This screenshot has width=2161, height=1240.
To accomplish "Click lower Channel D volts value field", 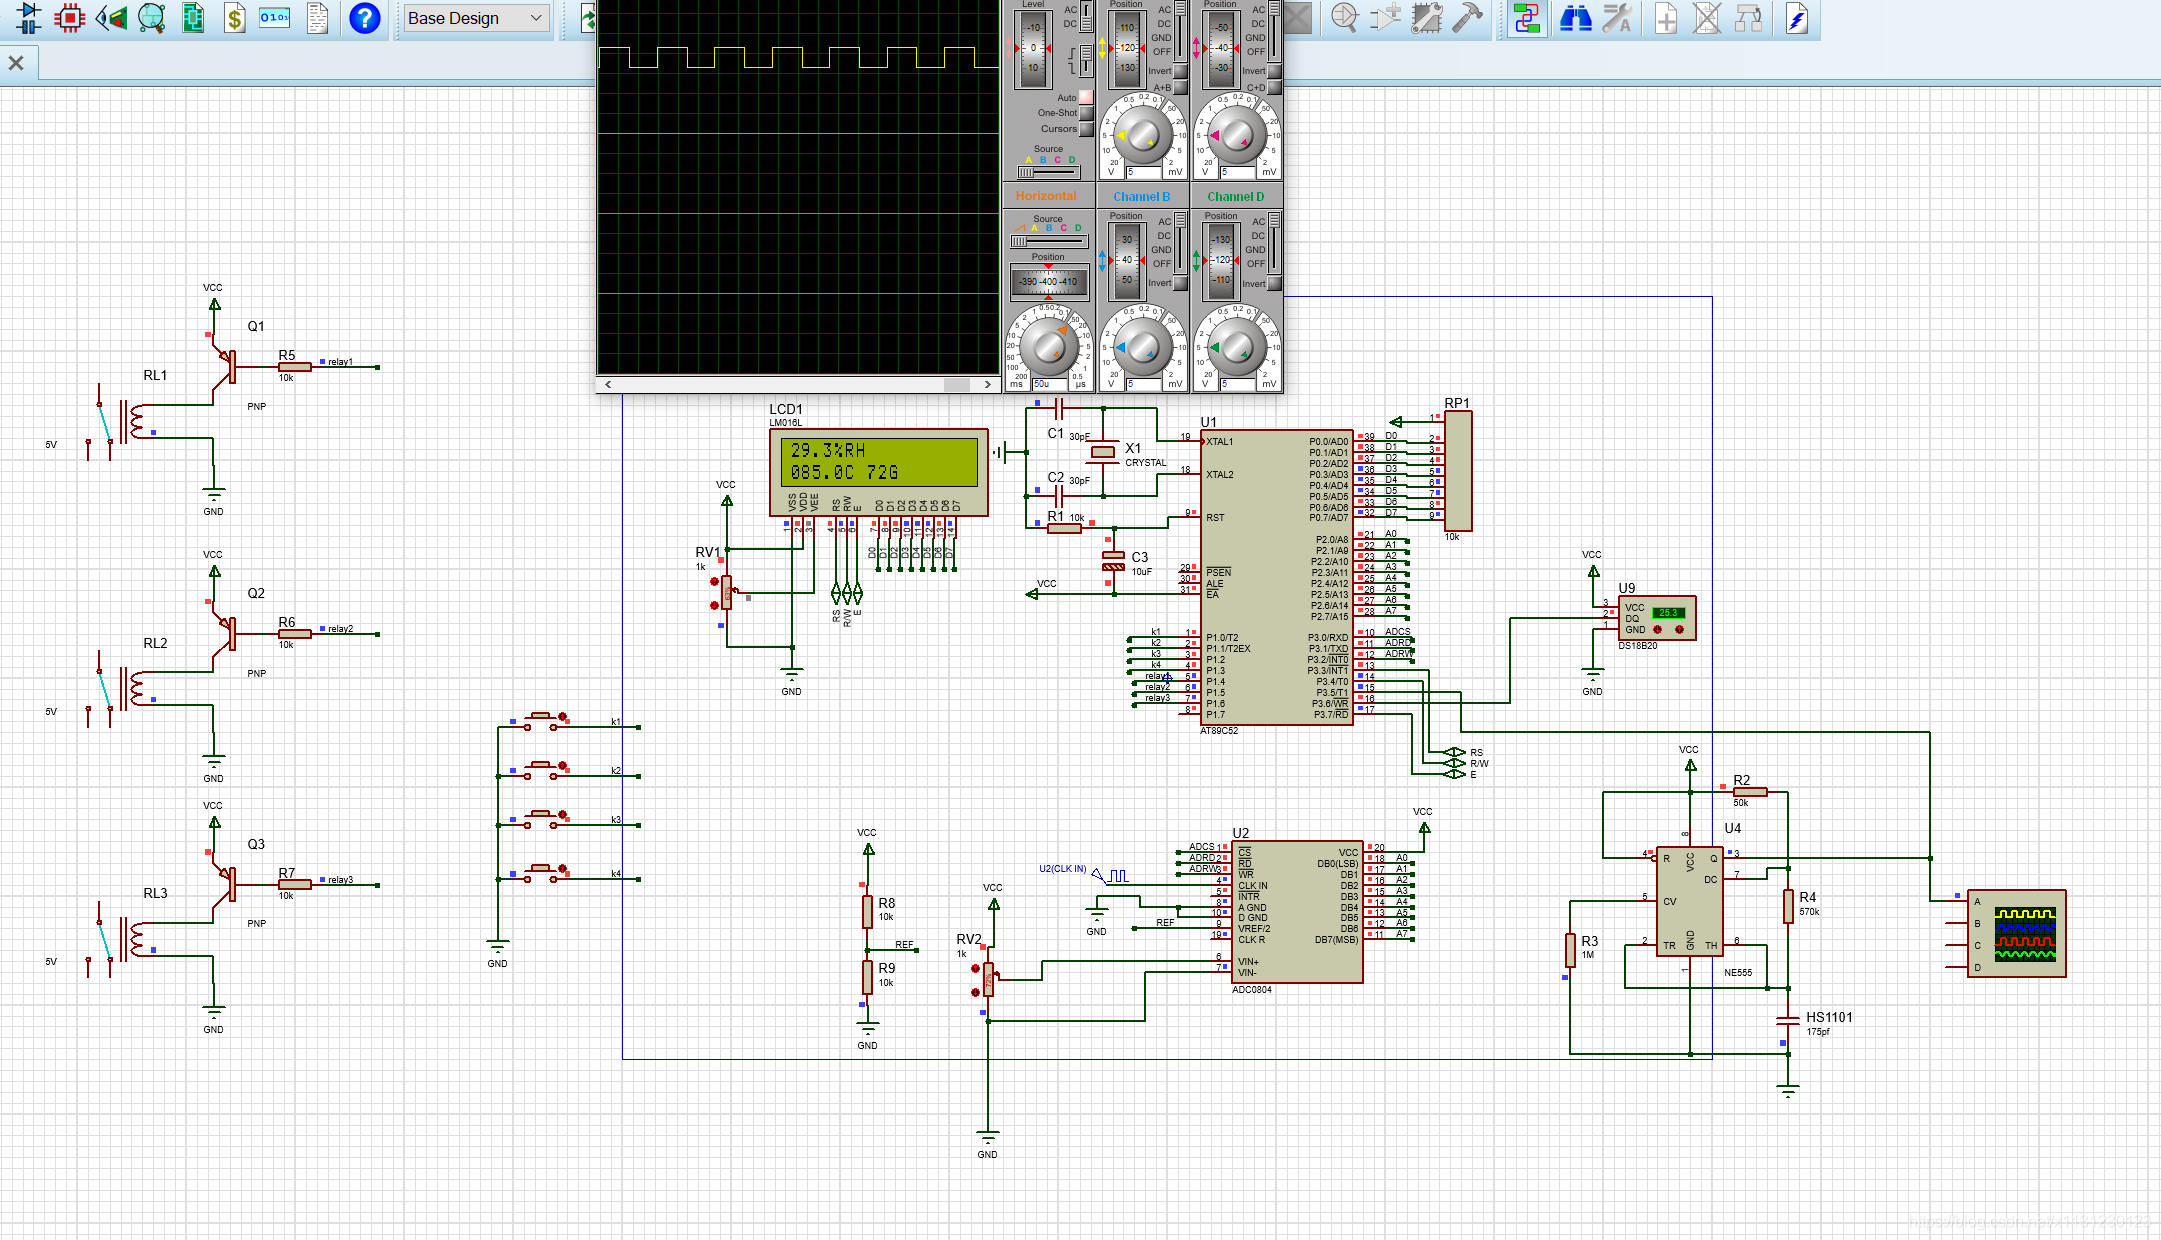I will point(1238,384).
